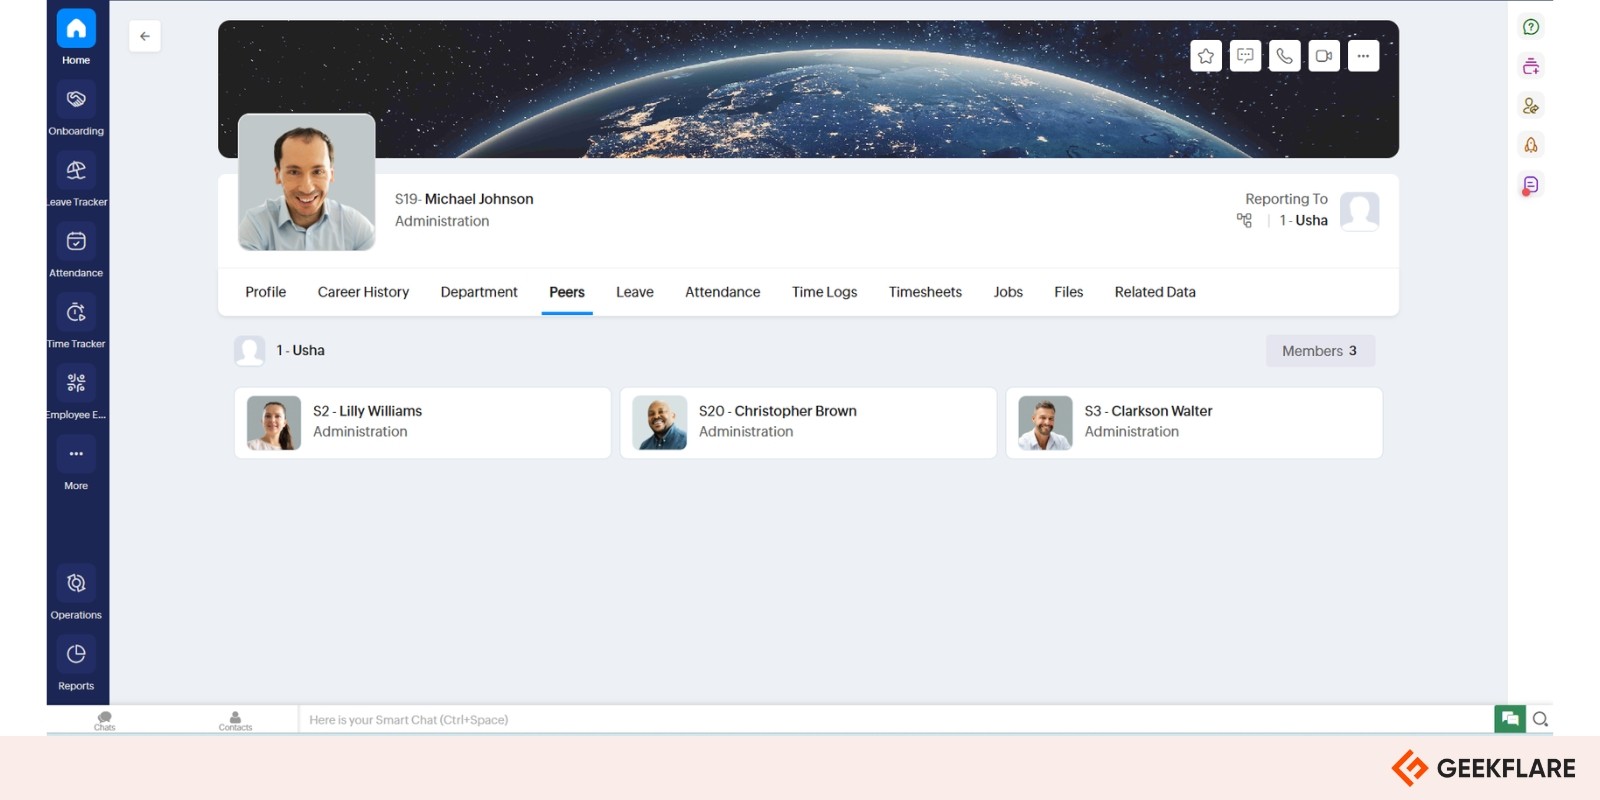1600x800 pixels.
Task: Click the 1 - Usha Reporting To link
Action: 1304,220
